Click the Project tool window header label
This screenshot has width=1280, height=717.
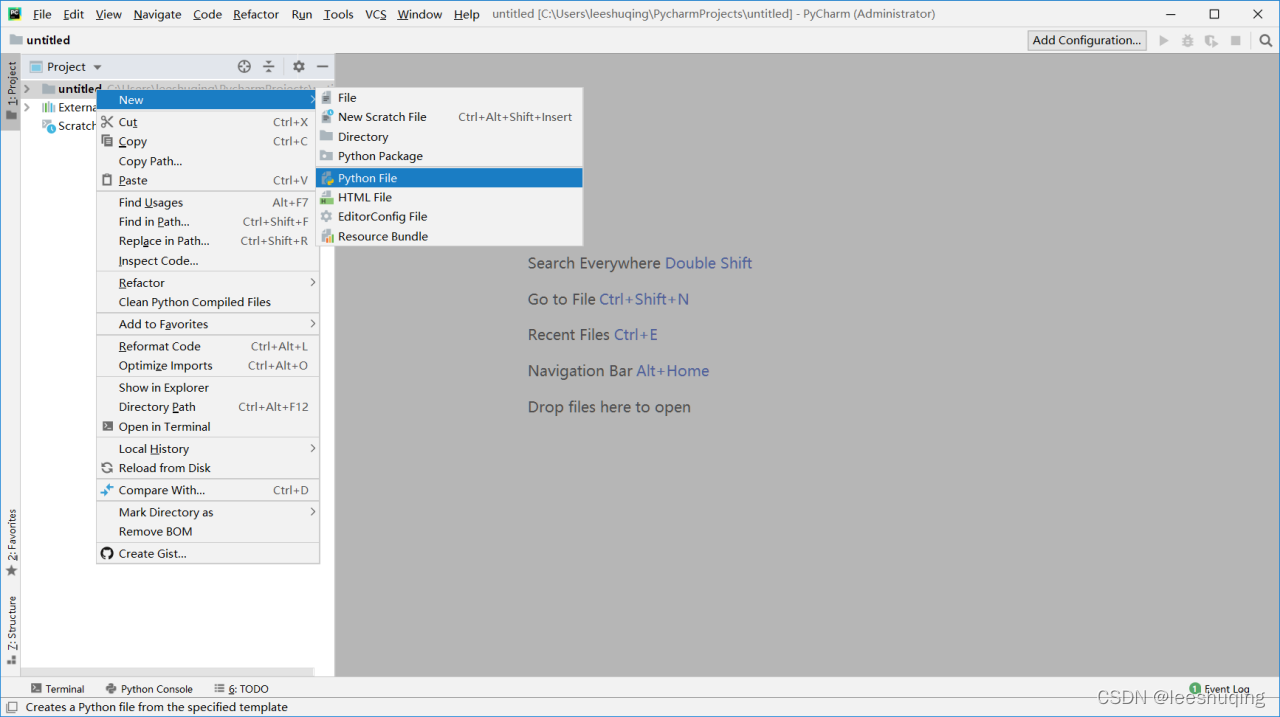pos(66,67)
